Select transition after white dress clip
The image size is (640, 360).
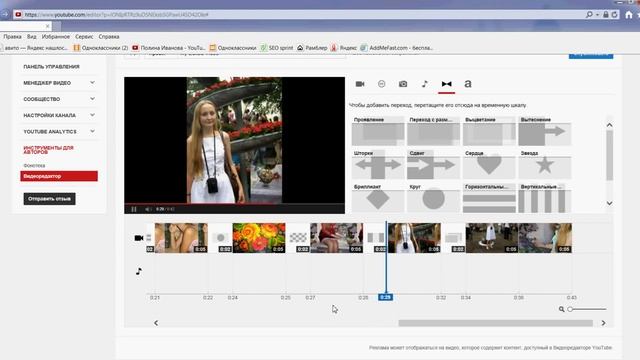[x=453, y=238]
